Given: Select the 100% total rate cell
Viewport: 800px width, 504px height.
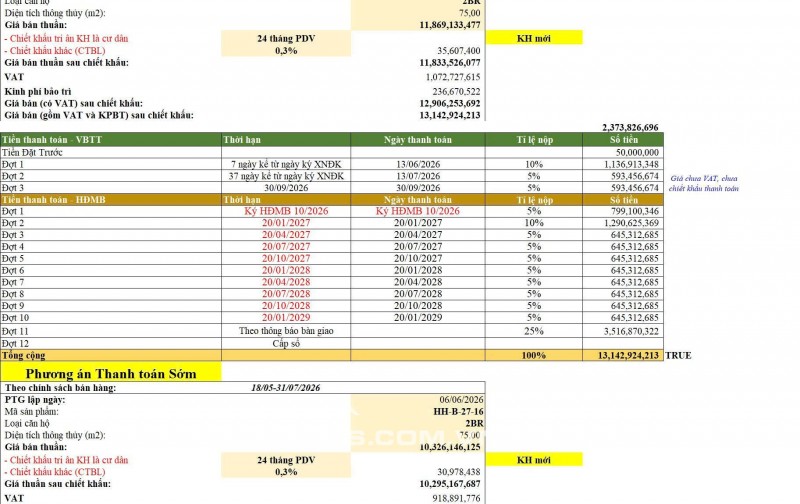Looking at the screenshot, I should [534, 356].
